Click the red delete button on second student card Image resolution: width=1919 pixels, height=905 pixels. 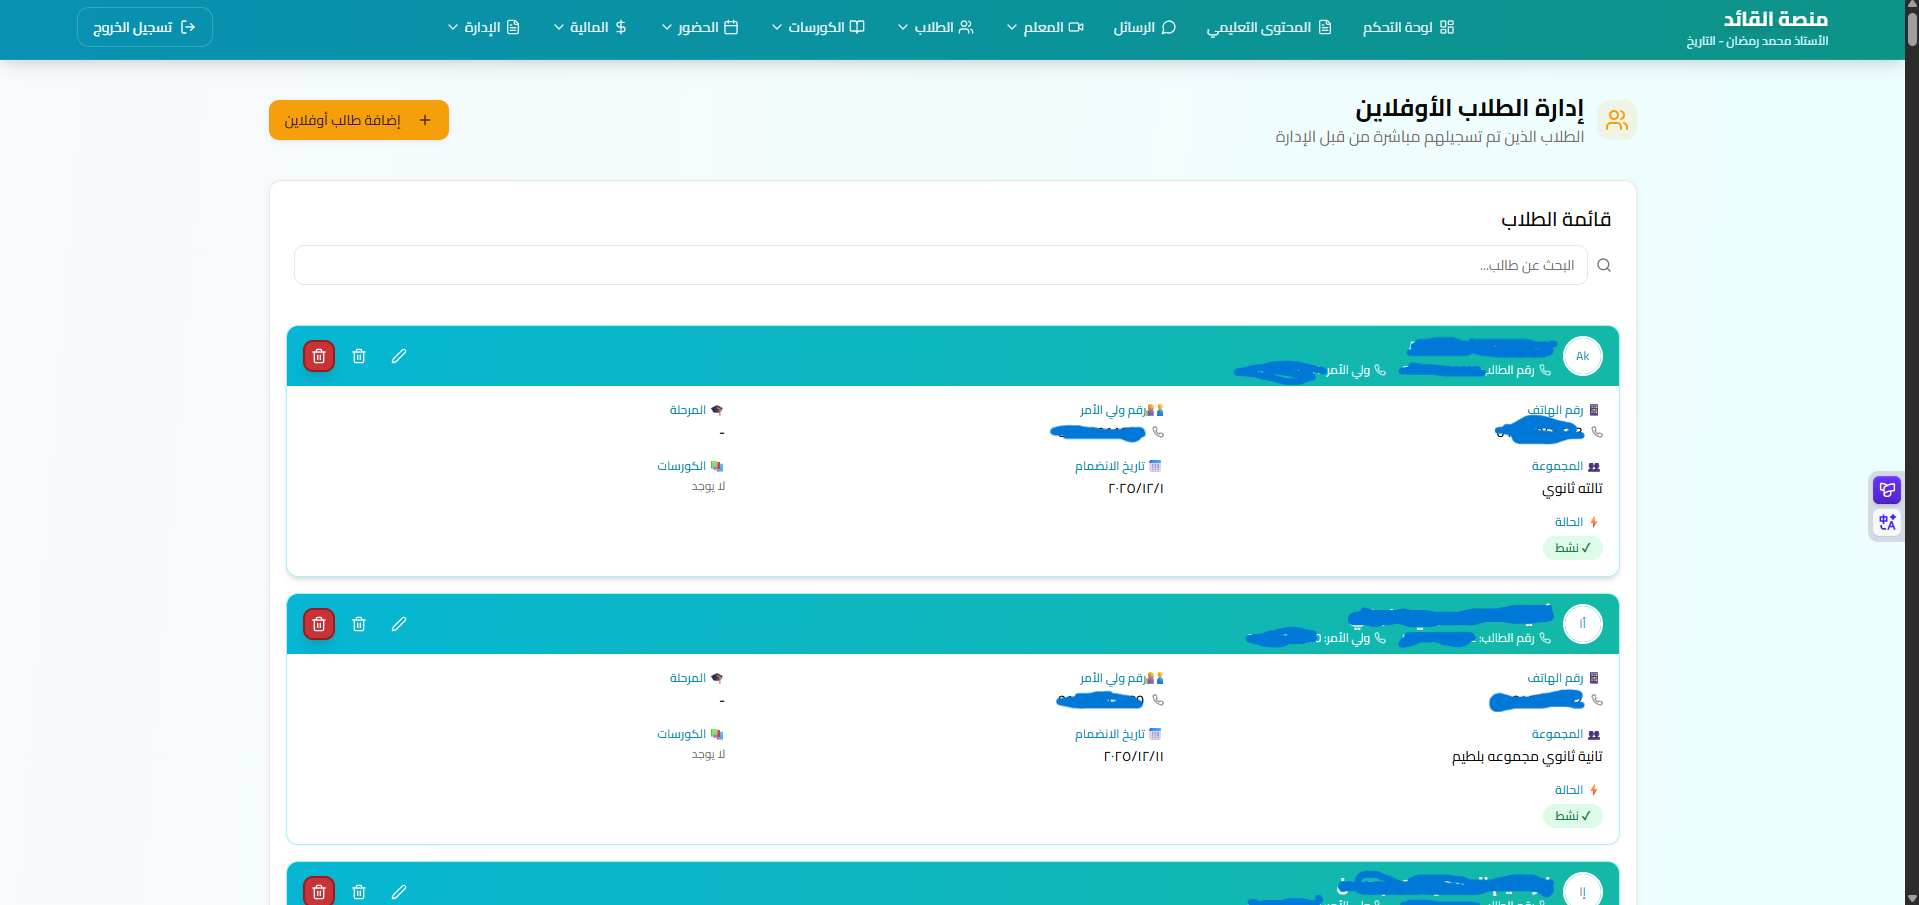click(319, 624)
